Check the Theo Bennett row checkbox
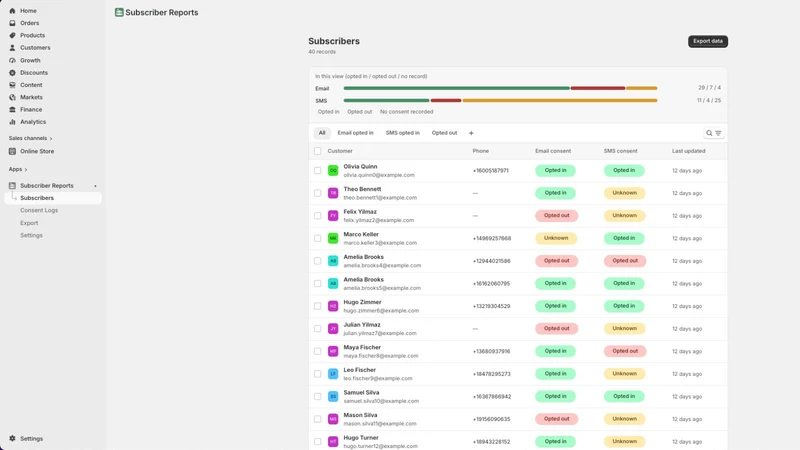The image size is (800, 450). [x=317, y=193]
